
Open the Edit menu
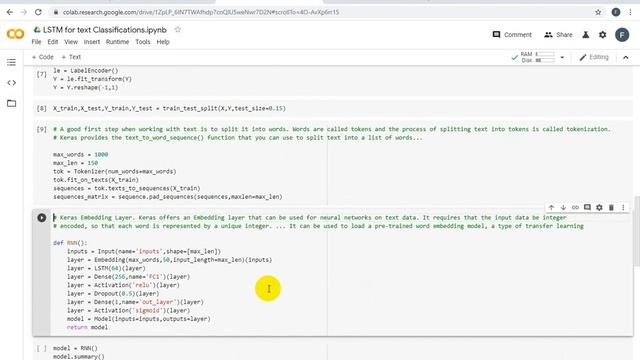(x=53, y=42)
